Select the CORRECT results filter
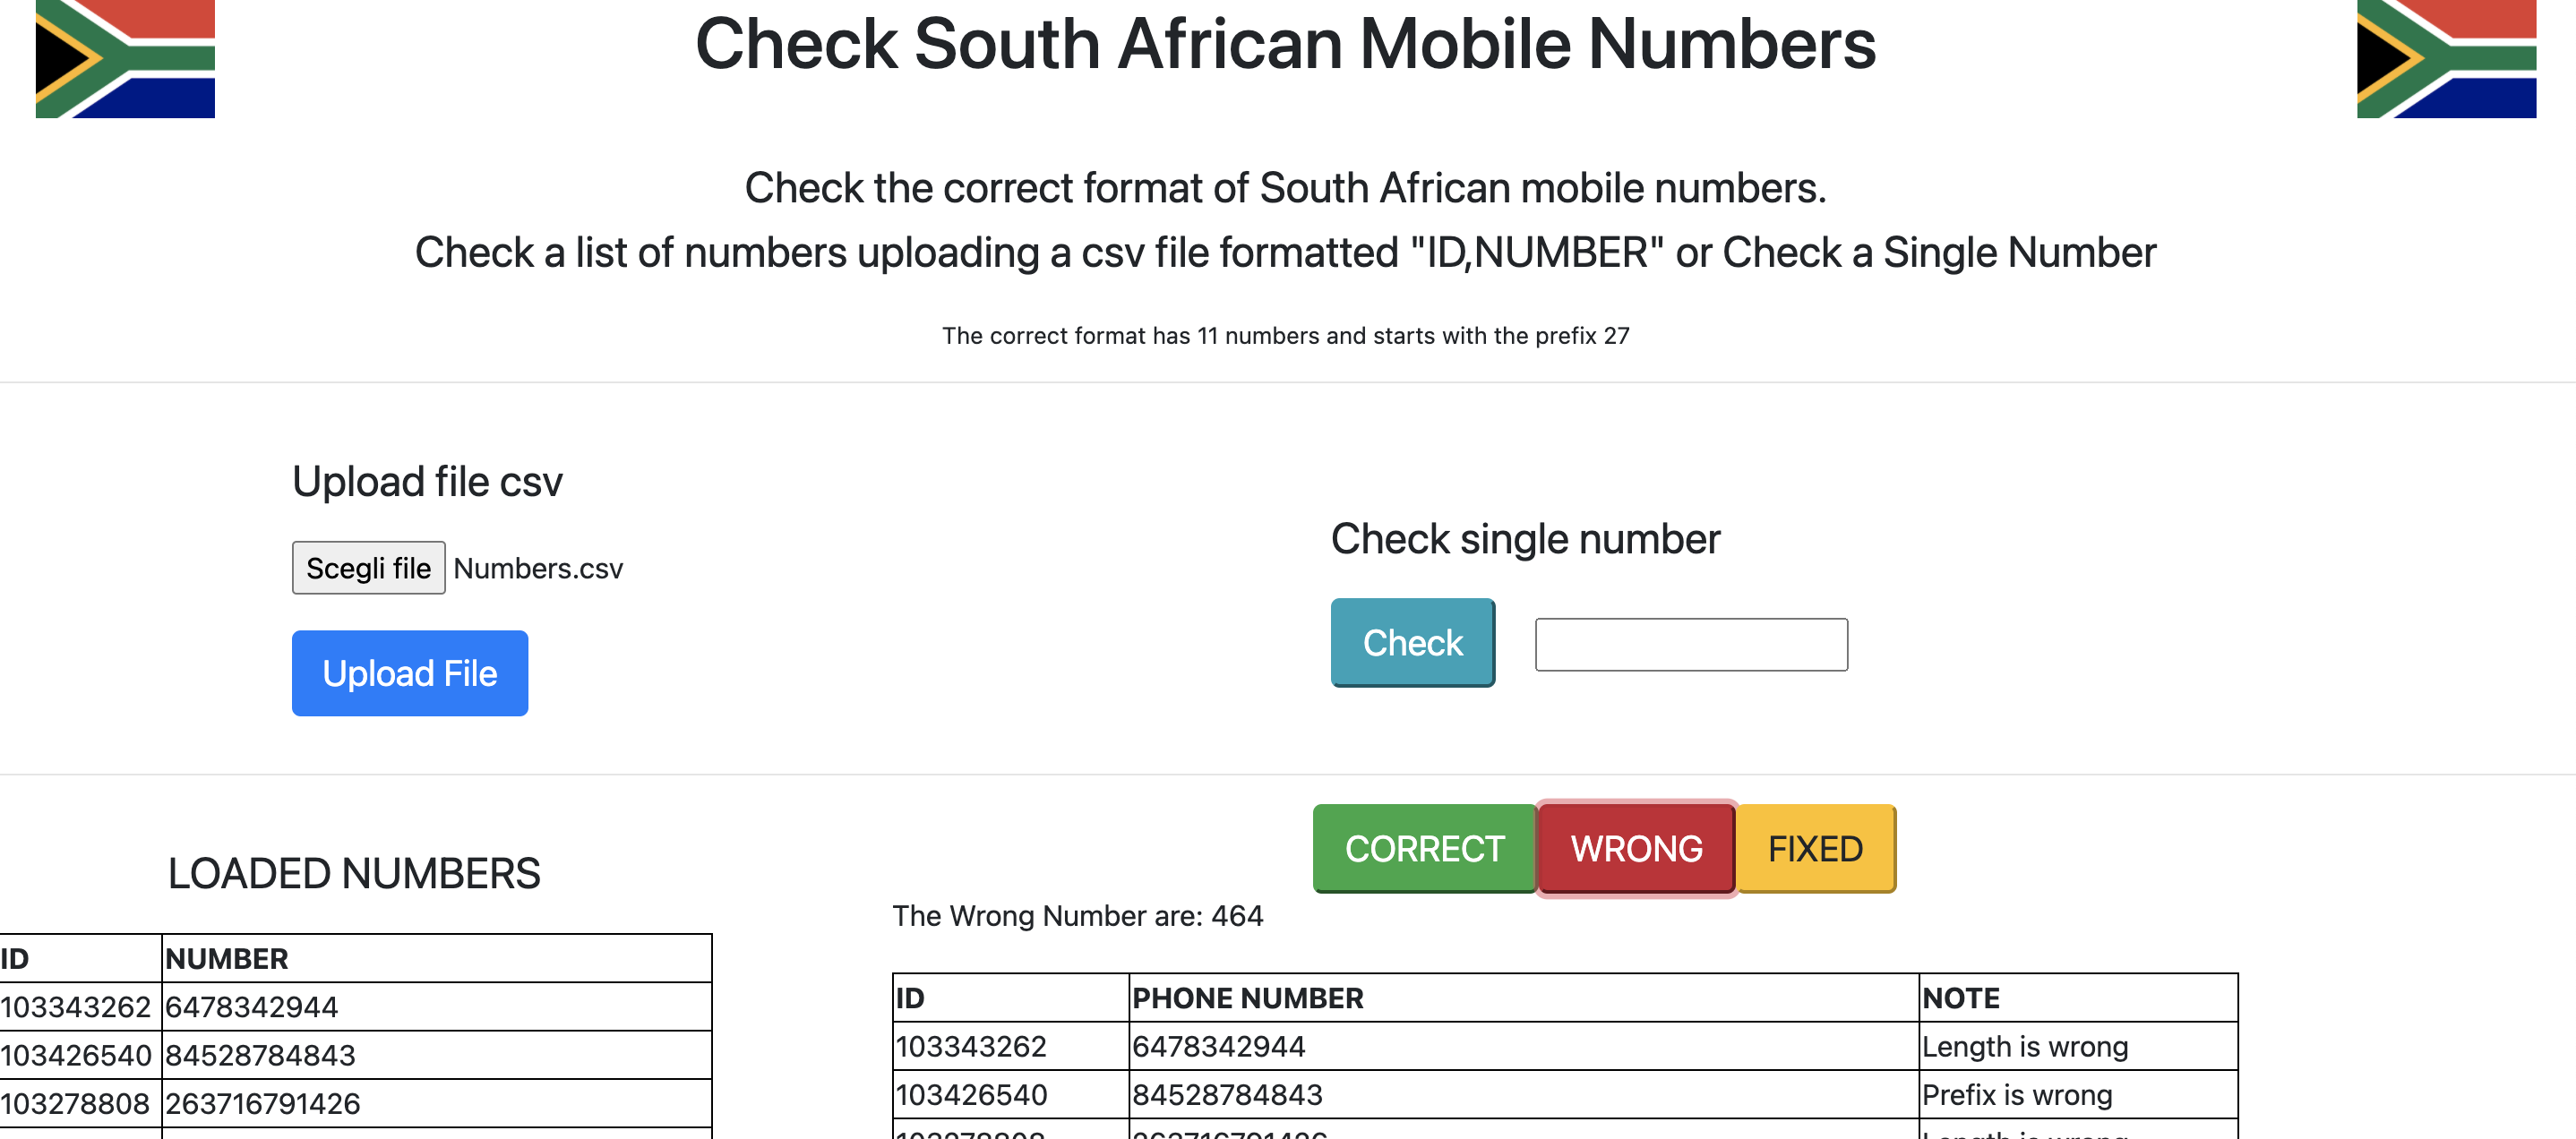 click(1423, 848)
